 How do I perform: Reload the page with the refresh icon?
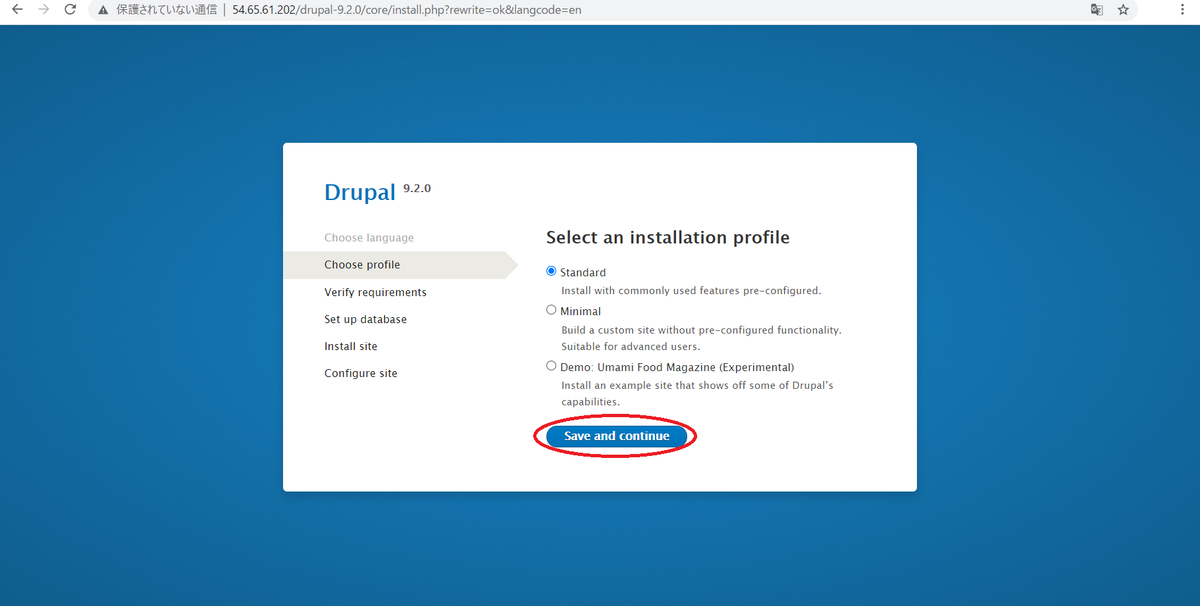tap(70, 9)
